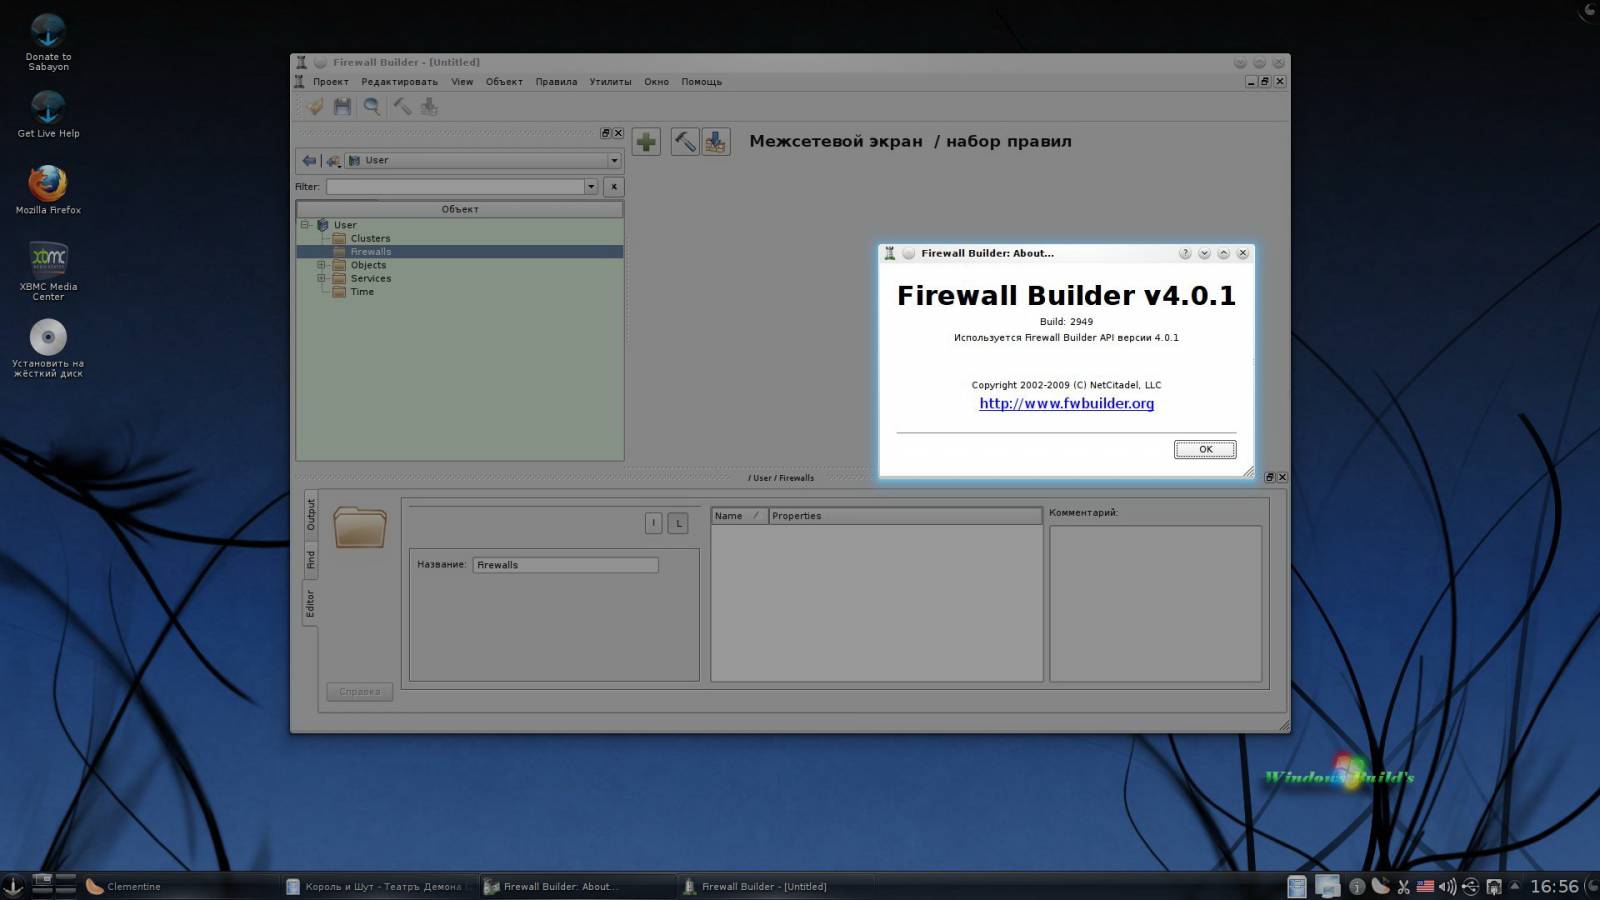1600x900 pixels.
Task: Float the object tree panel using its detach icon
Action: coord(605,133)
